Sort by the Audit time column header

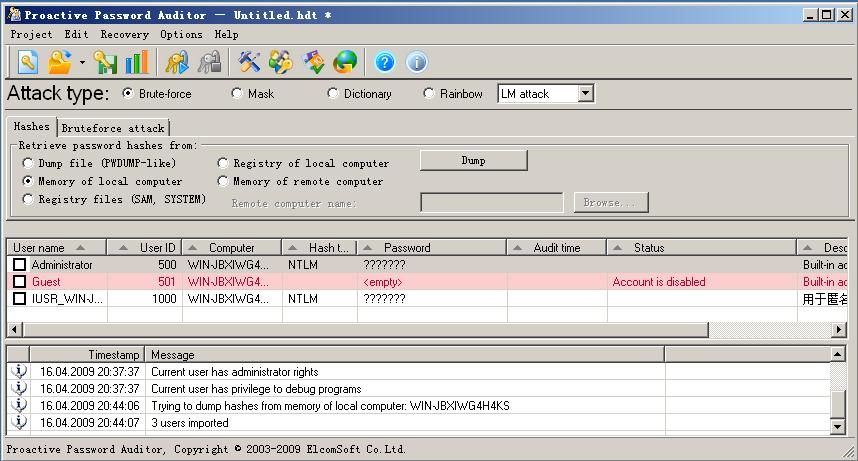pos(557,248)
